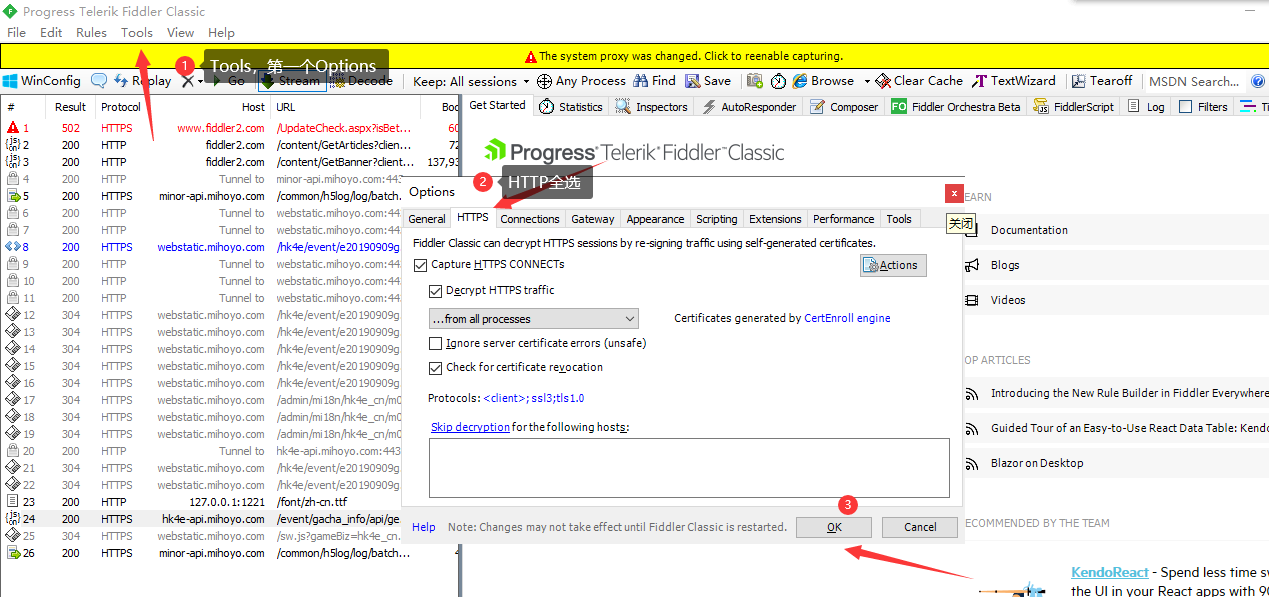Click the Decode toolbar button
The height and width of the screenshot is (597, 1269).
point(363,81)
